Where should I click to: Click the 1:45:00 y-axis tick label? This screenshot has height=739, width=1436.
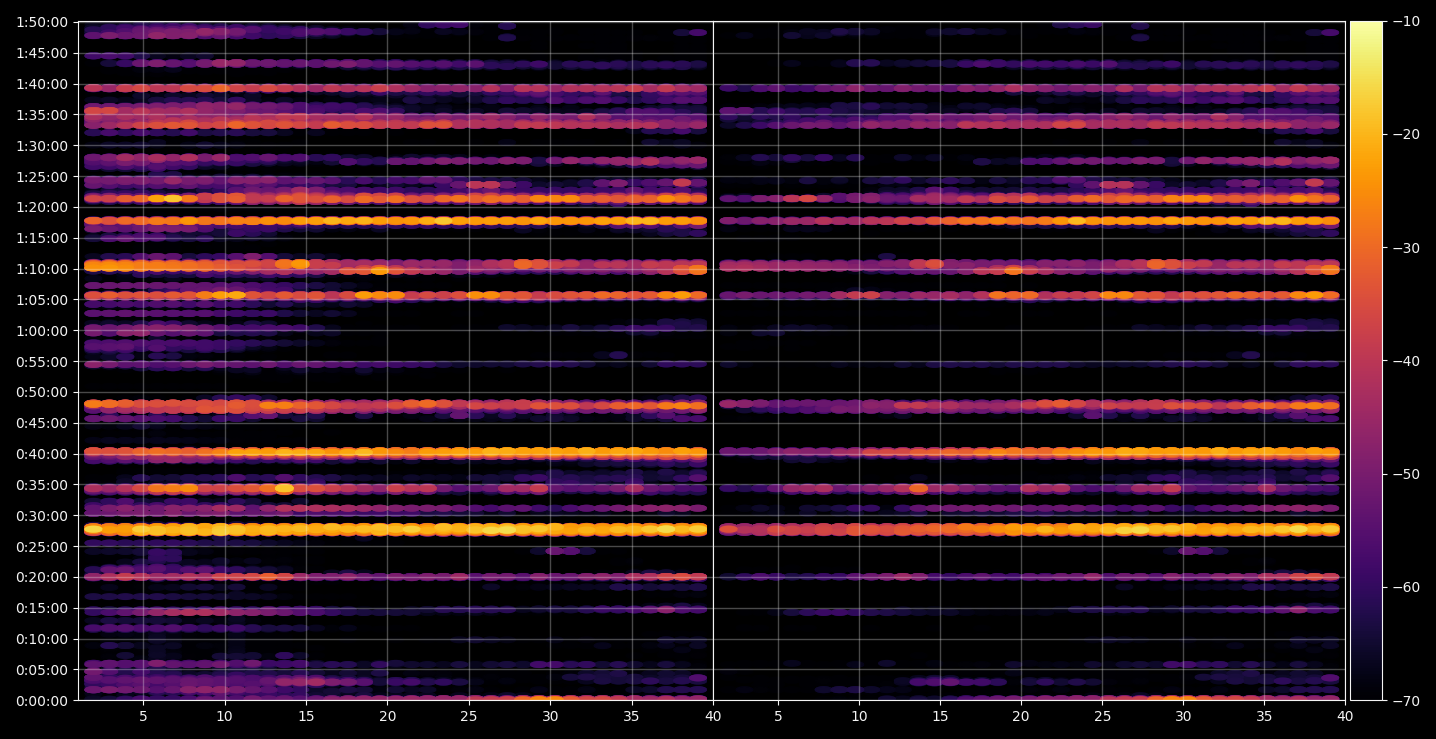pos(42,53)
